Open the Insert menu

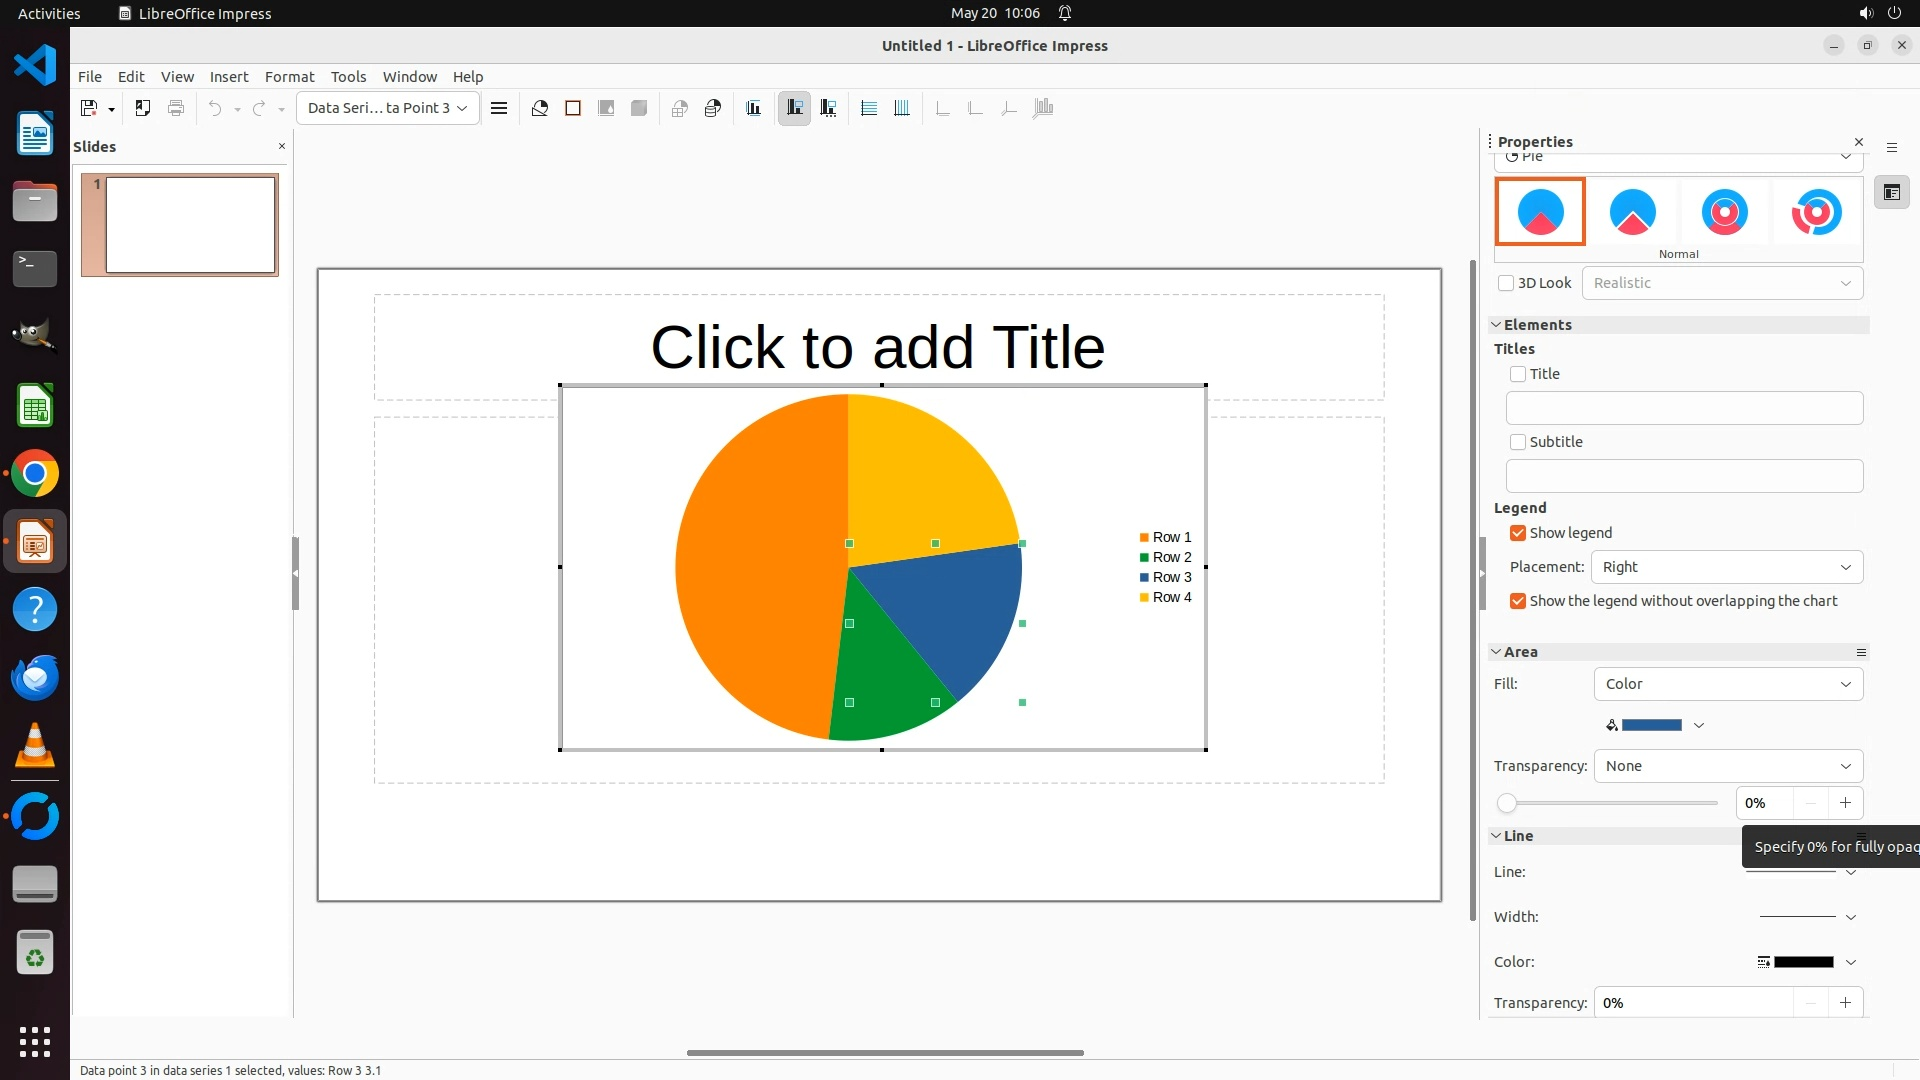pos(228,77)
